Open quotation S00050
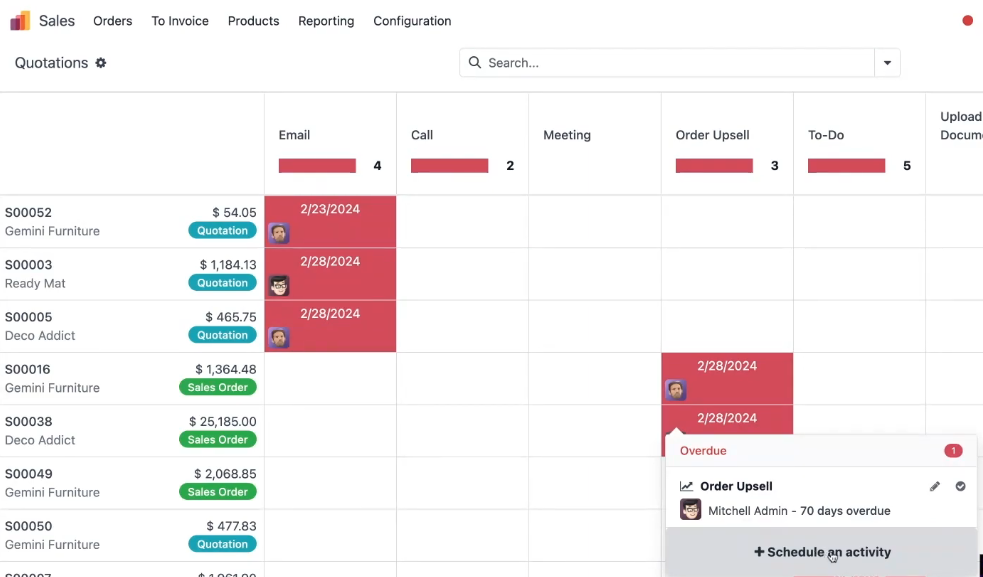The height and width of the screenshot is (577, 983). pyautogui.click(x=28, y=526)
